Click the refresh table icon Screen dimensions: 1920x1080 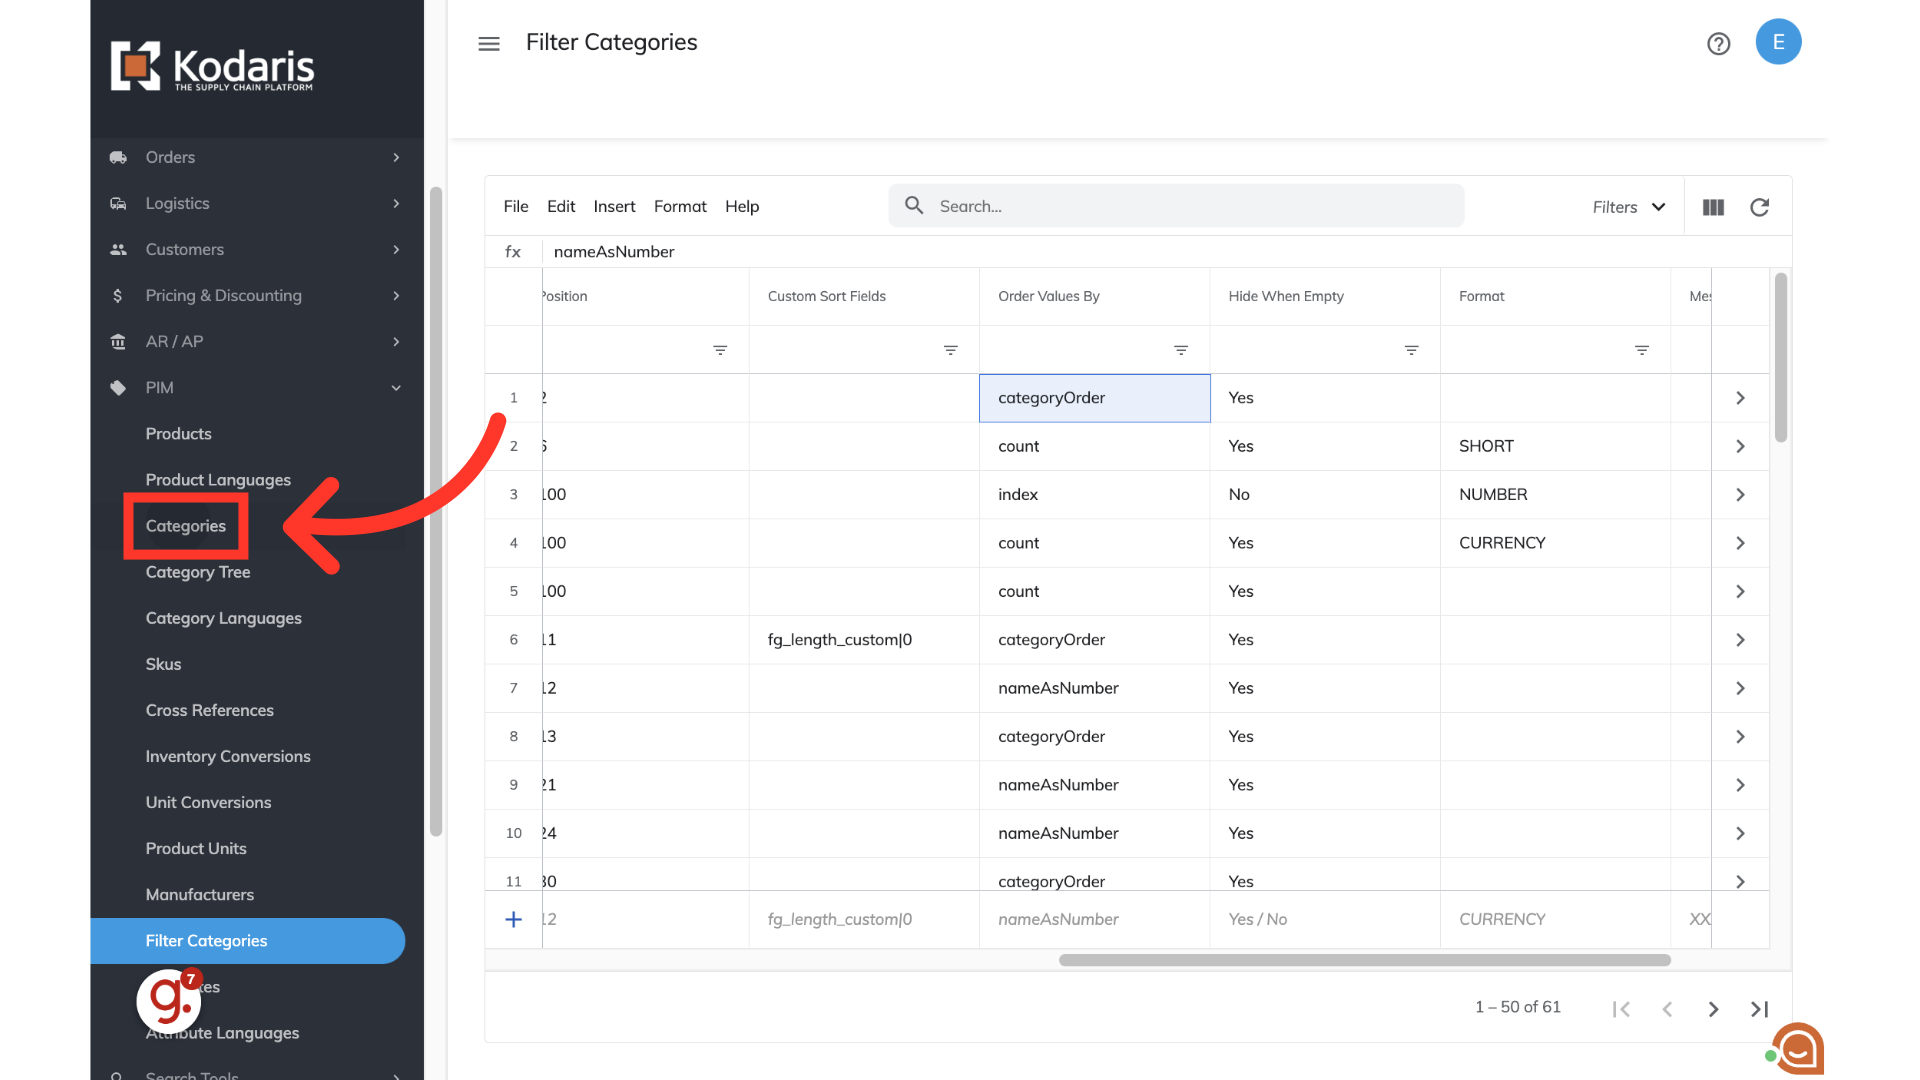click(1759, 207)
